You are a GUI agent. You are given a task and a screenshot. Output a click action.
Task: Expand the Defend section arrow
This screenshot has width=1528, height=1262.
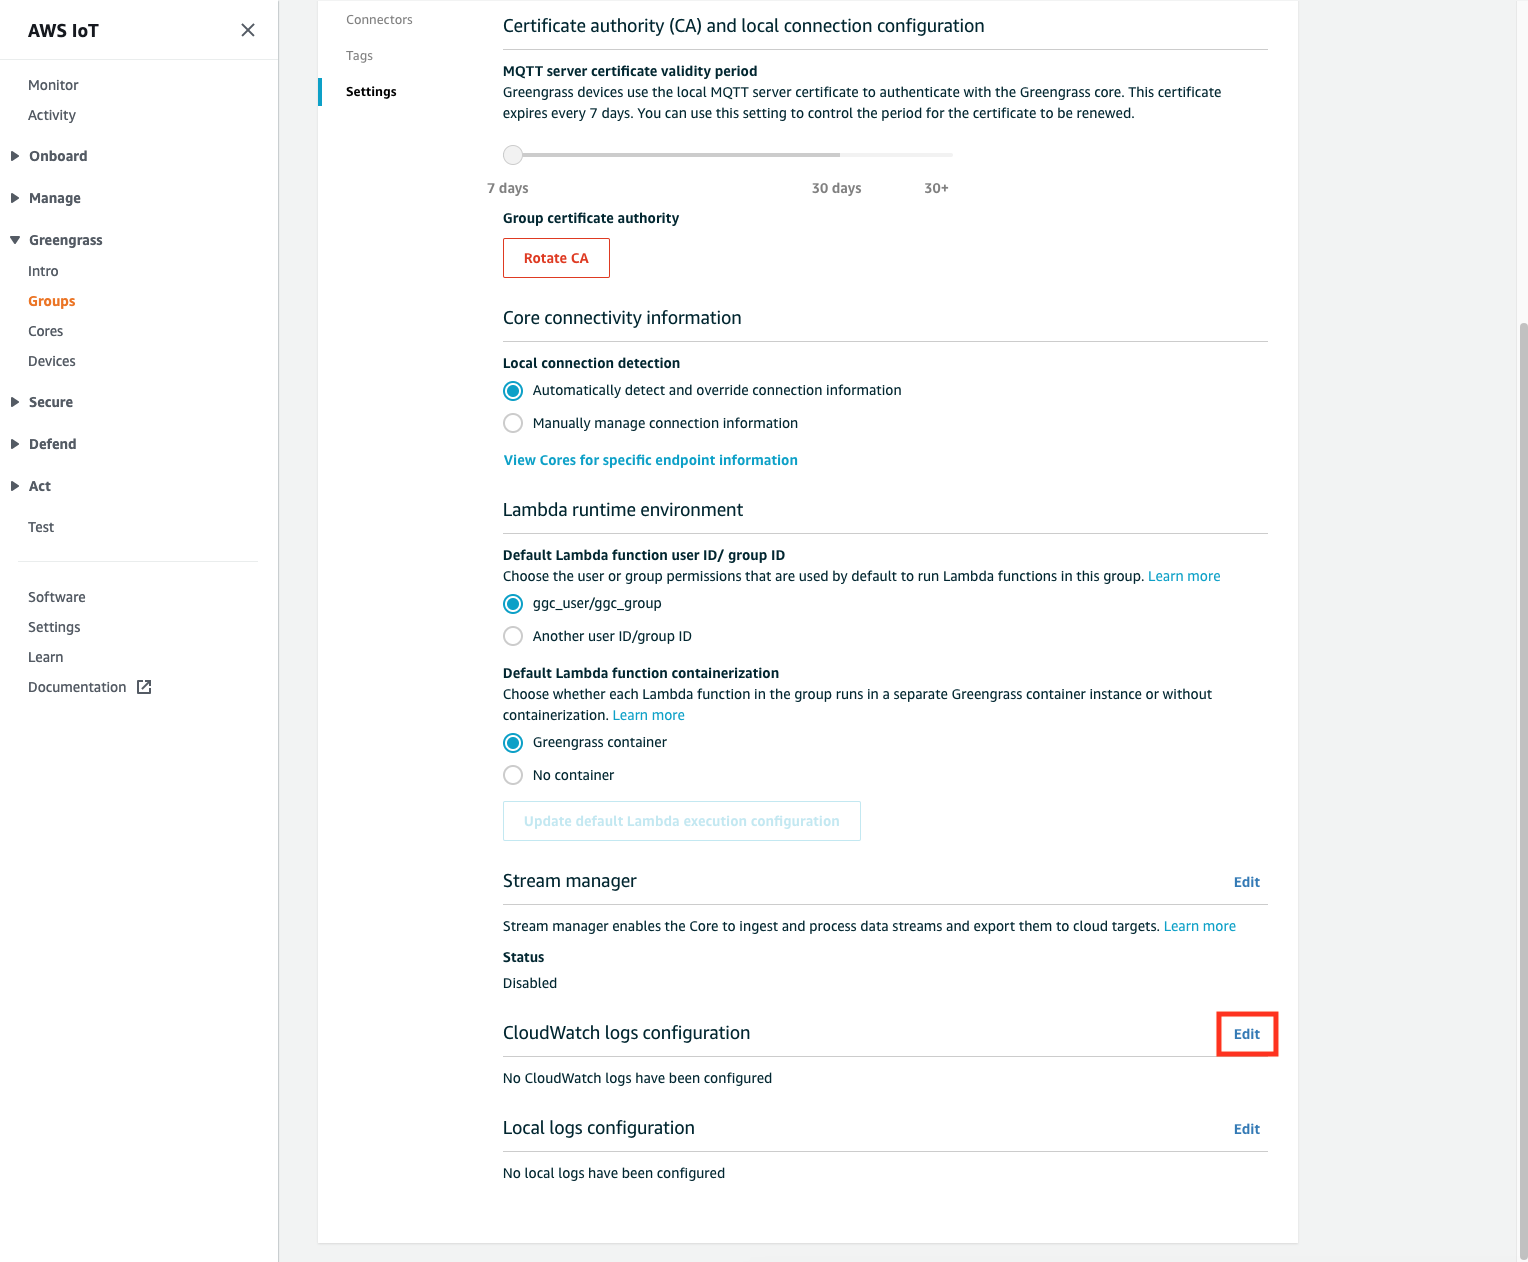click(15, 444)
